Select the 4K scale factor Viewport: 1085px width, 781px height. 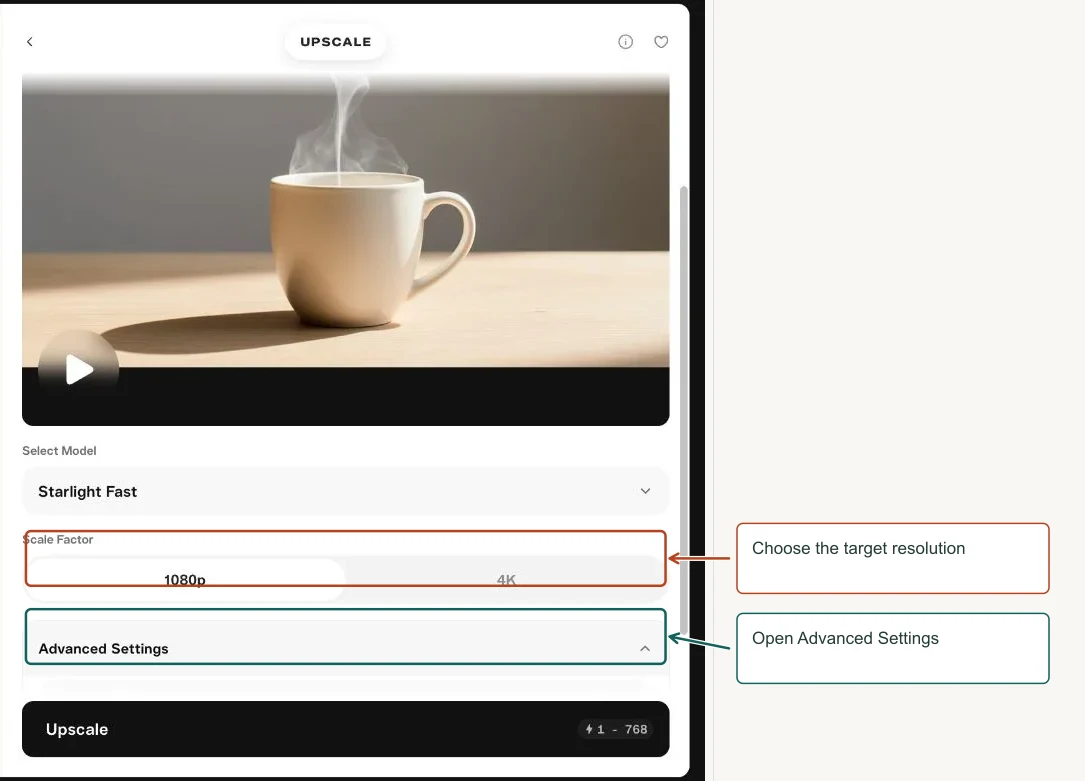[x=506, y=579]
